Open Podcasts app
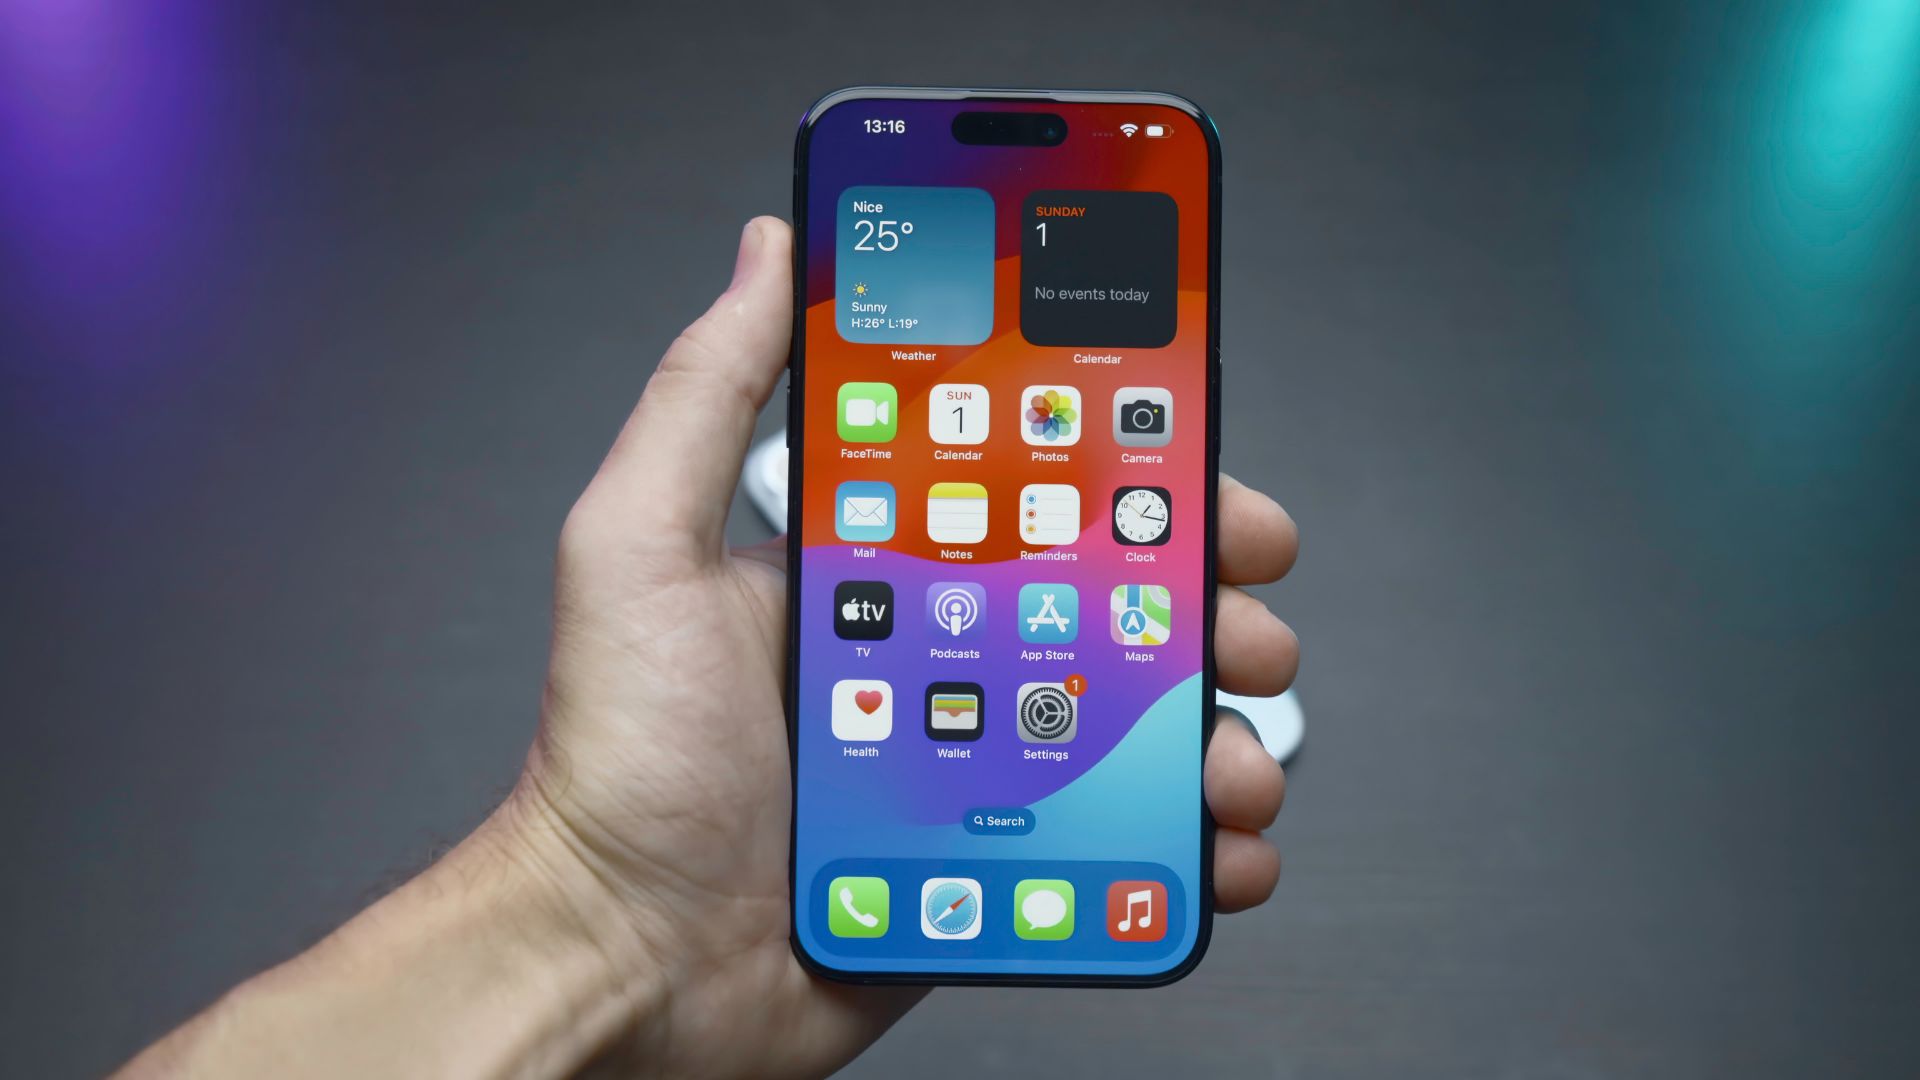 pos(953,616)
